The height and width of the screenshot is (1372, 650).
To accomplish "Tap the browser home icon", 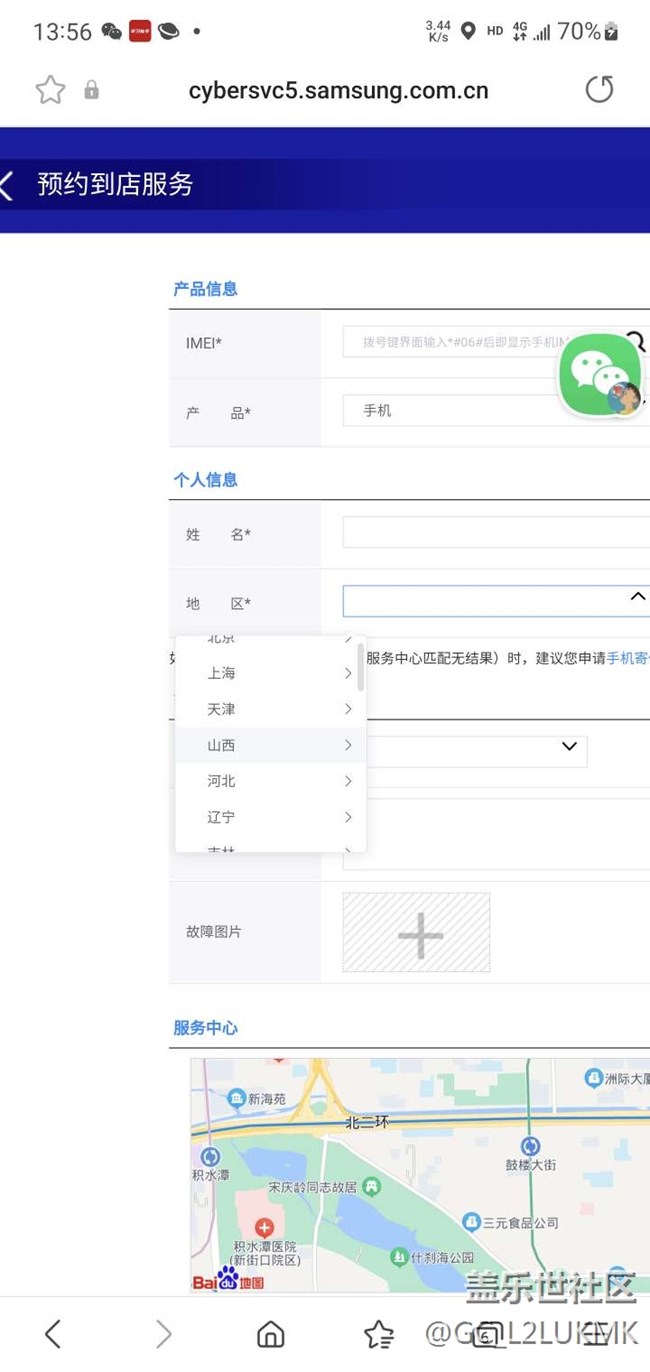I will pyautogui.click(x=270, y=1333).
